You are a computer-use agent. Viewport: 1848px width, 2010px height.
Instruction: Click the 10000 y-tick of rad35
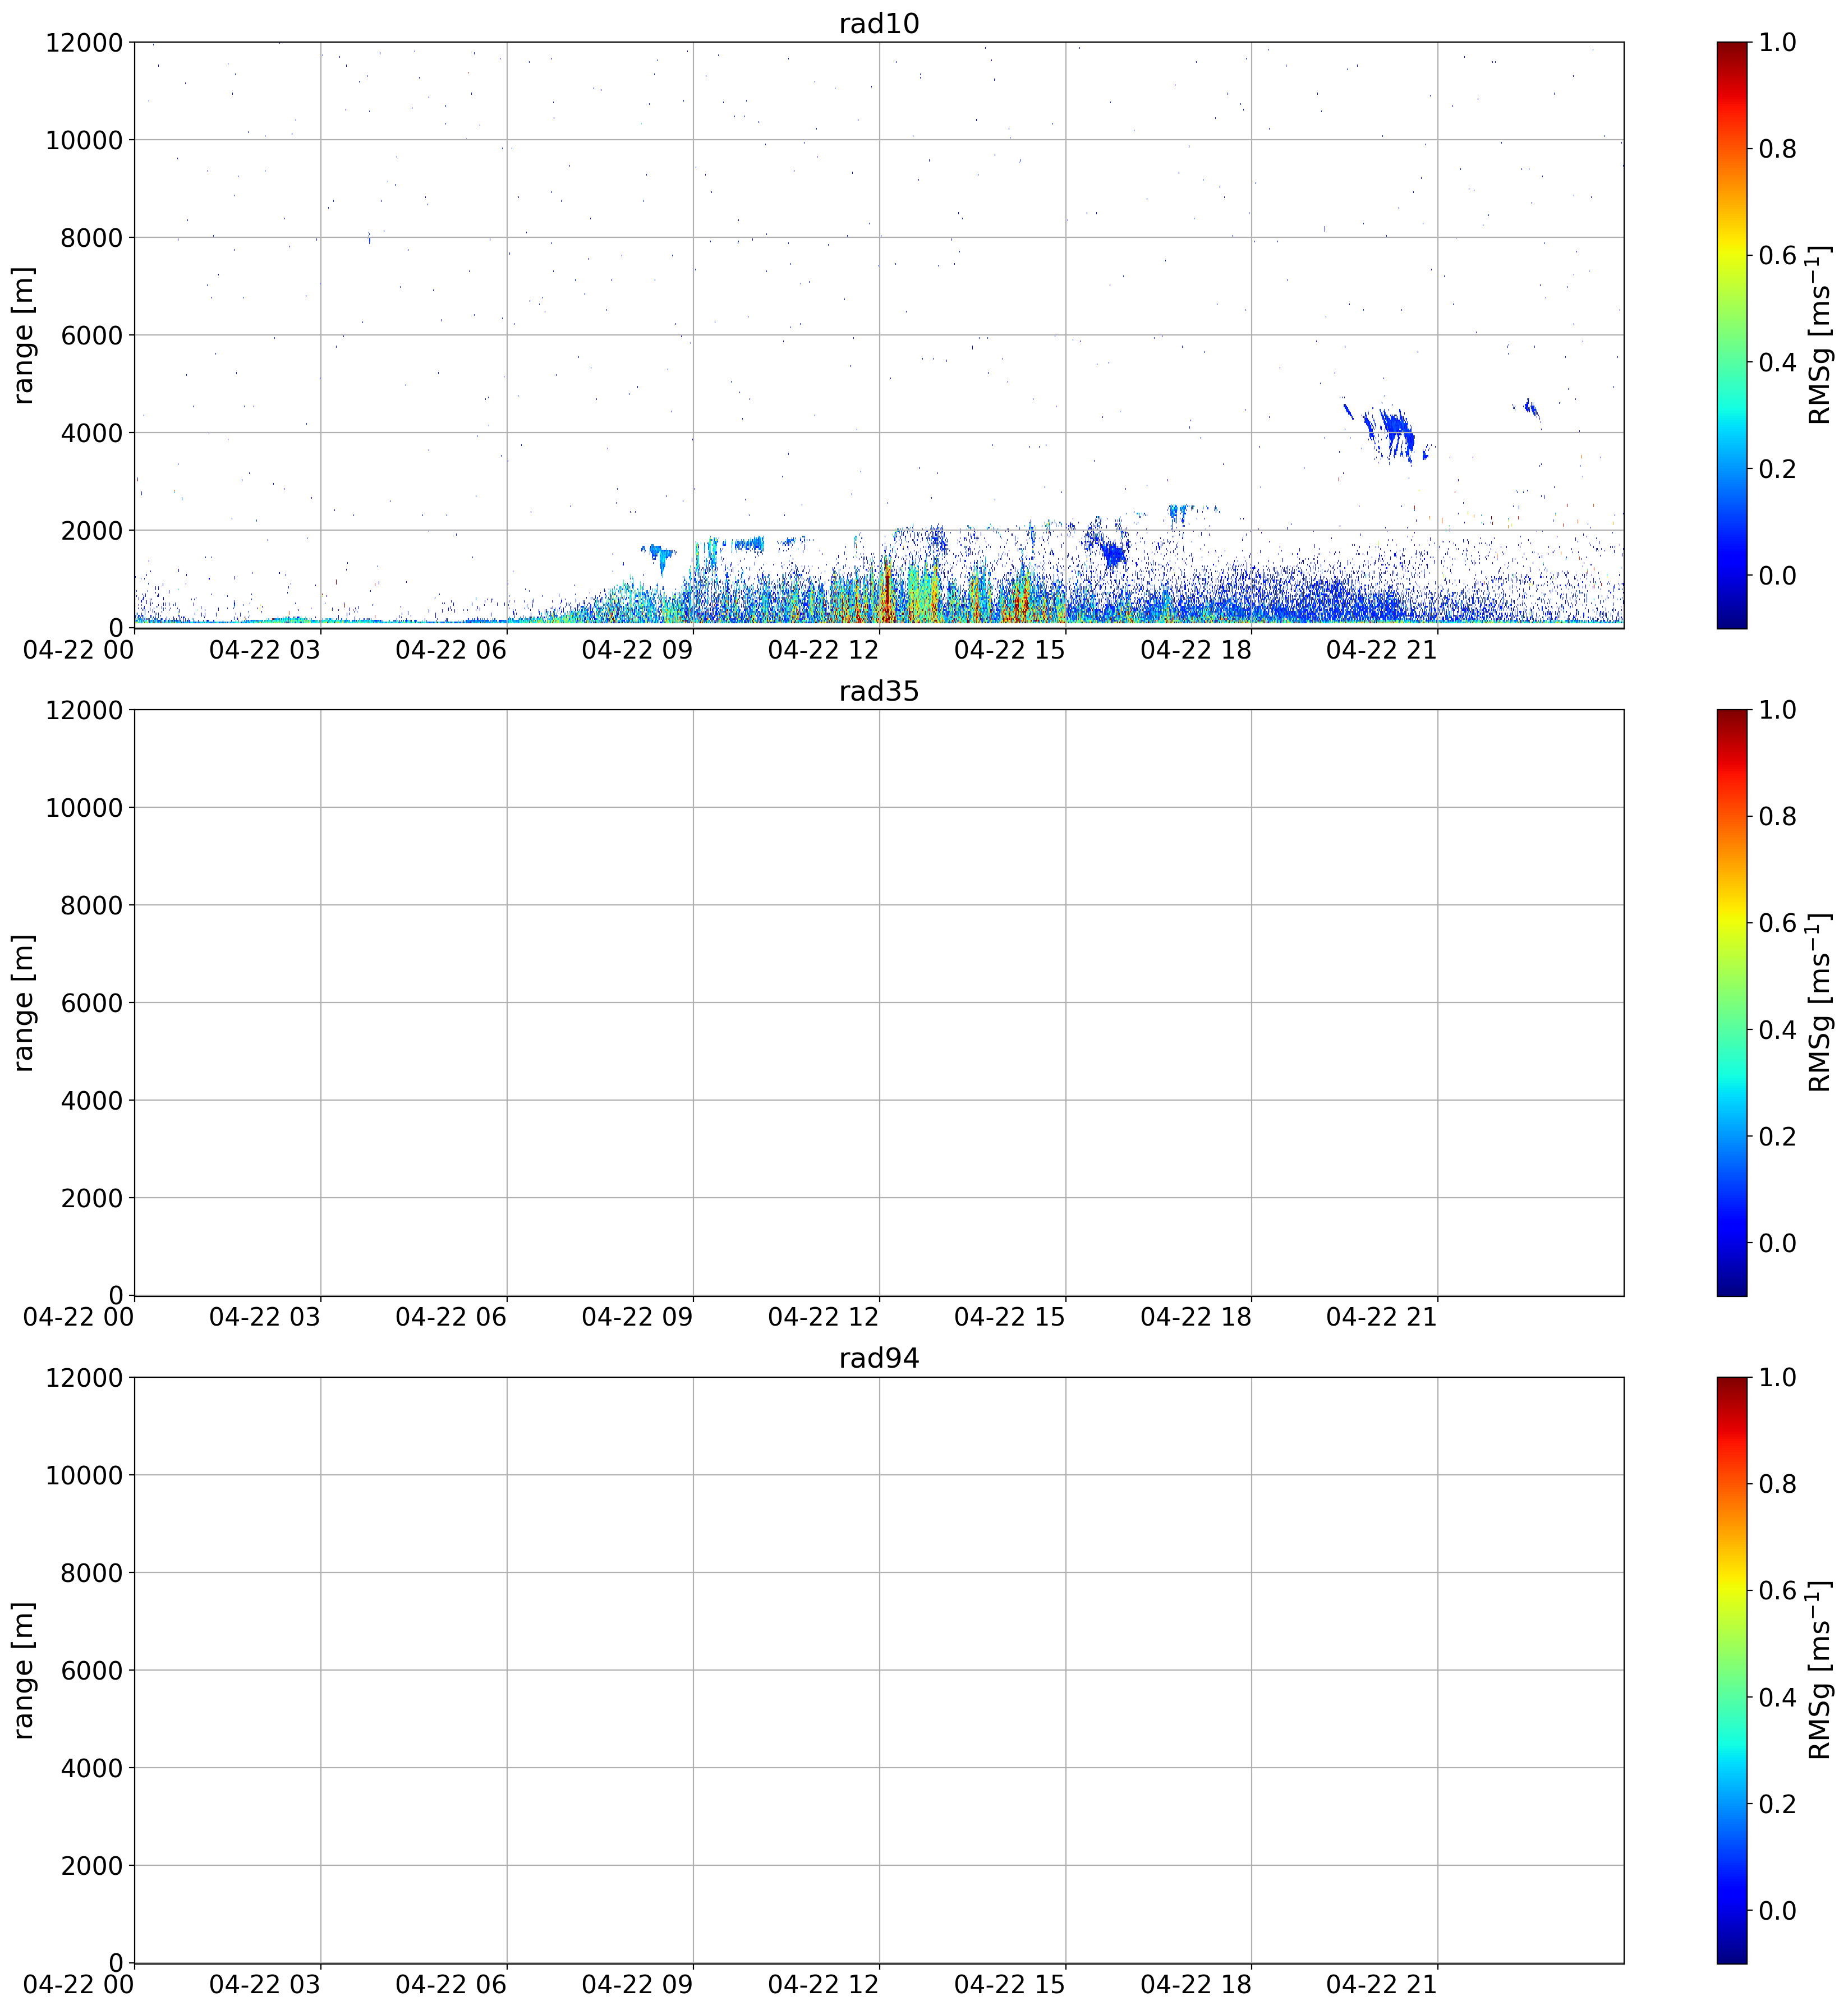click(84, 808)
